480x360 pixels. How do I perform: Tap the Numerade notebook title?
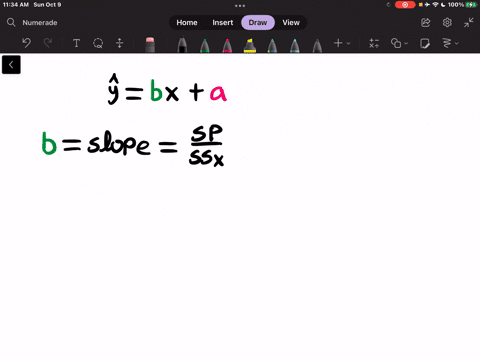click(x=40, y=23)
